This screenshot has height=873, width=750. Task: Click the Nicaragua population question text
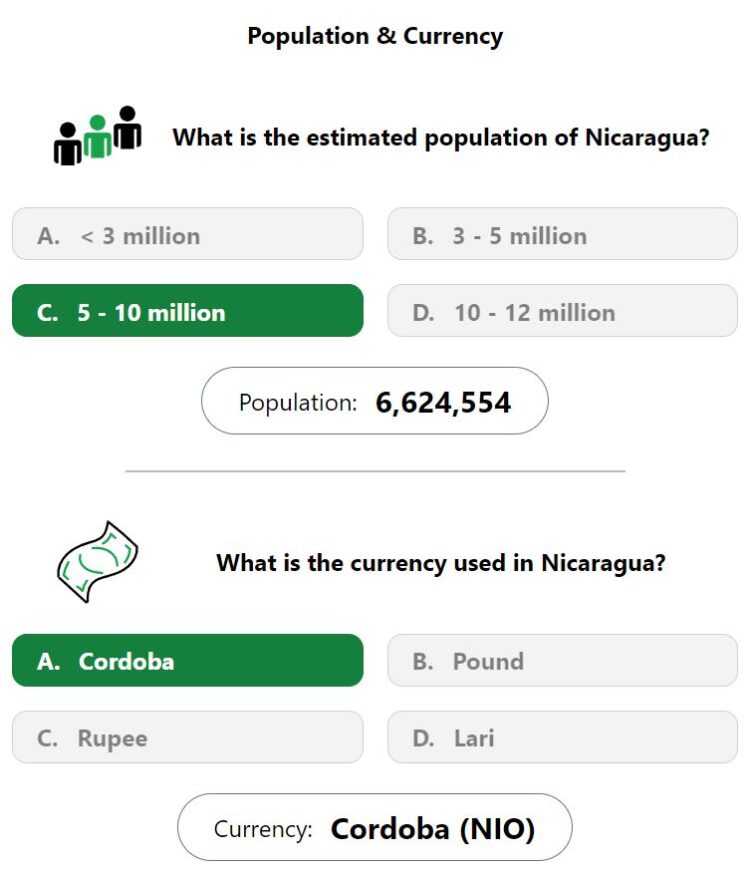click(x=441, y=138)
